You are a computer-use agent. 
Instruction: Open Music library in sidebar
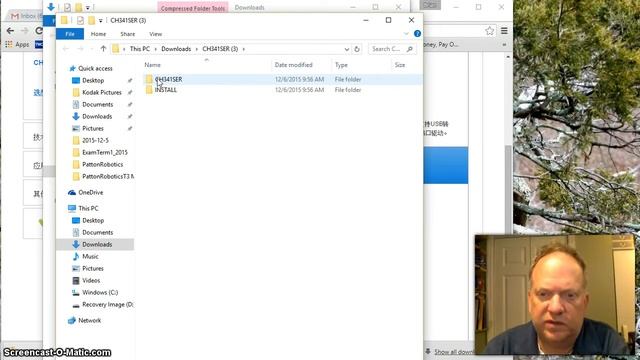click(90, 256)
